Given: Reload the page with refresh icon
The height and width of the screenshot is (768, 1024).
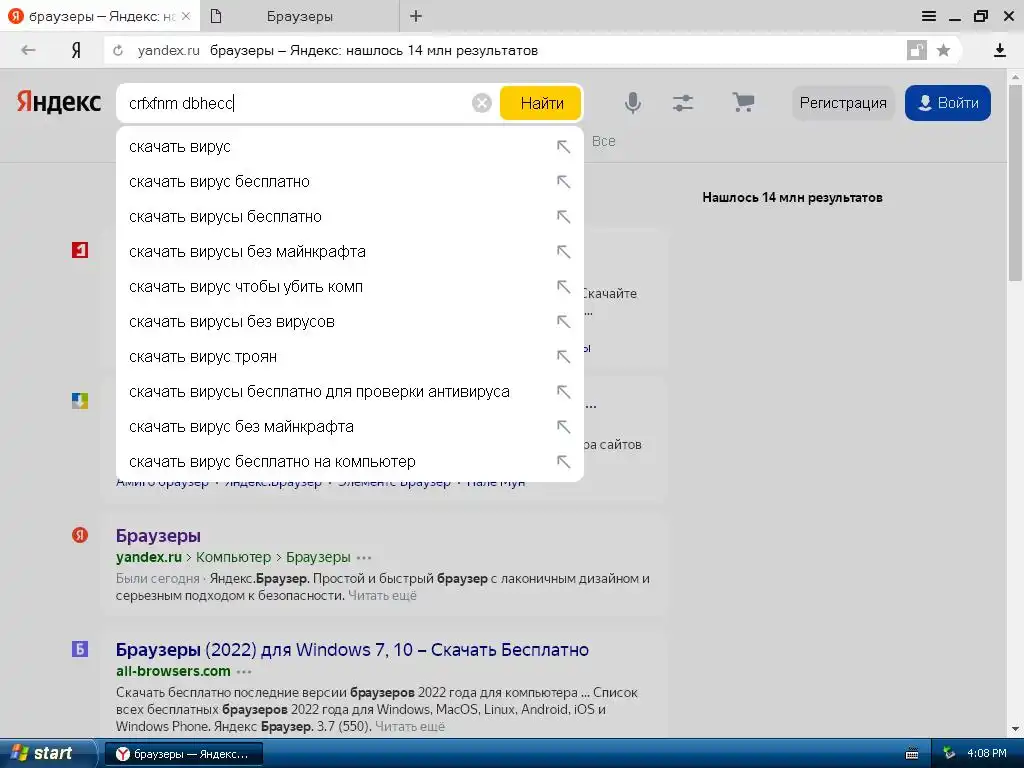Looking at the screenshot, I should tap(118, 50).
